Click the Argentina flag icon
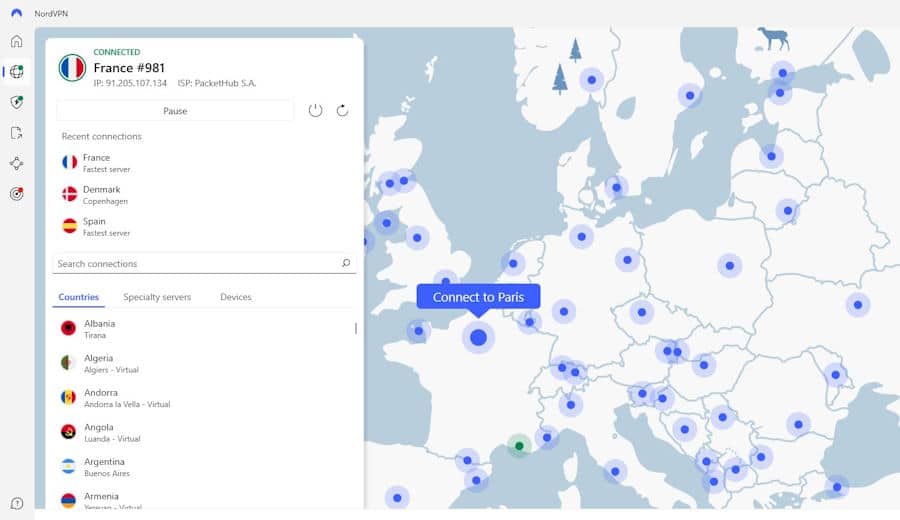Image resolution: width=900 pixels, height=520 pixels. tap(68, 466)
